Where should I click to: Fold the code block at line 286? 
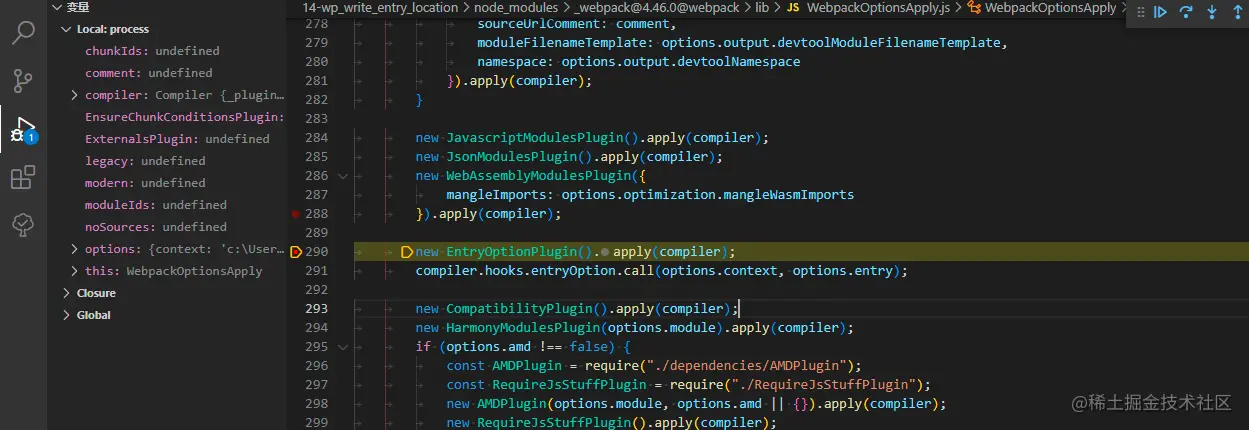[x=343, y=175]
